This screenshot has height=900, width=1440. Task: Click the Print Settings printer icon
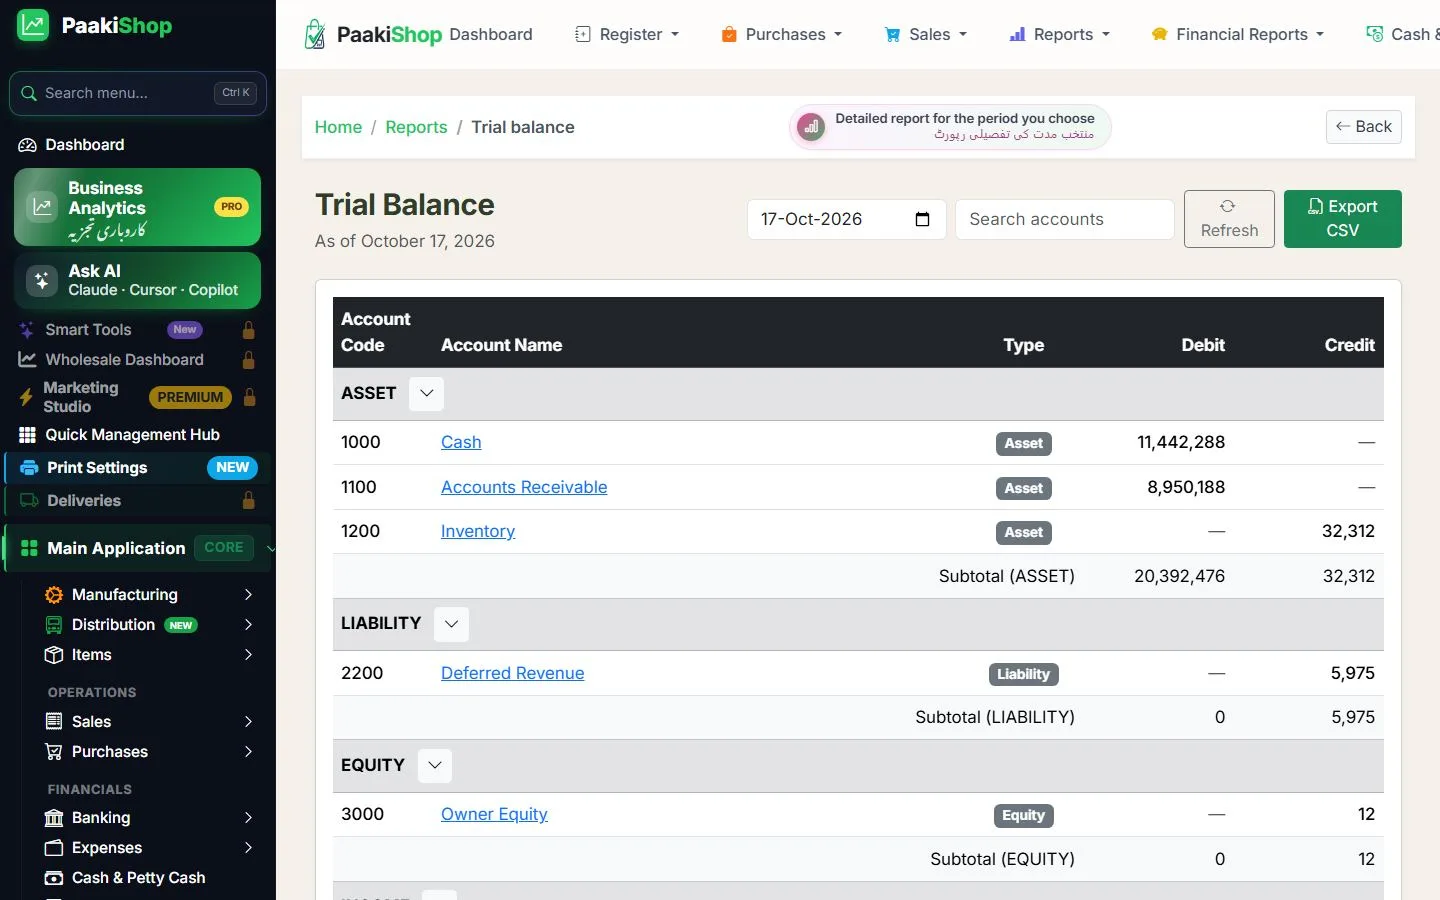click(29, 468)
